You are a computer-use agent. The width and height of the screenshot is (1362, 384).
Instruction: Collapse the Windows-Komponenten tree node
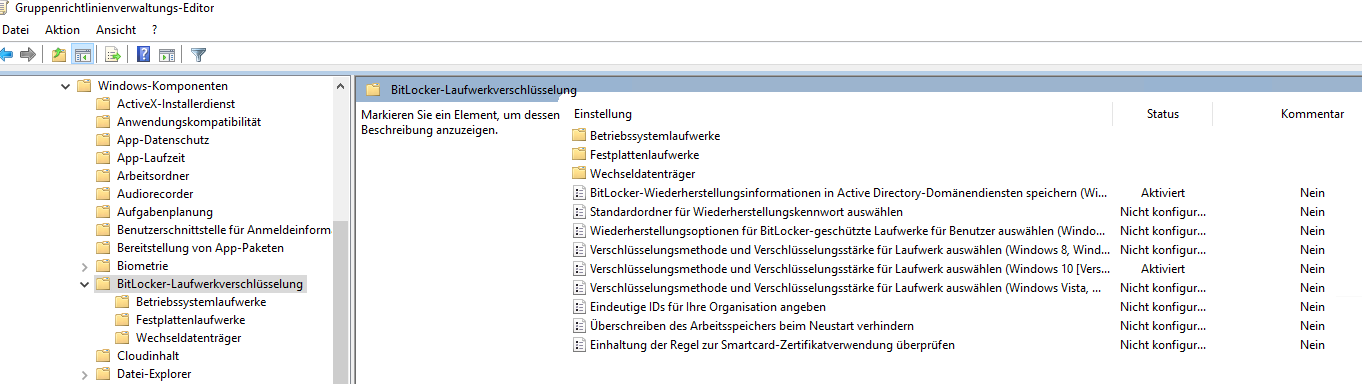pyautogui.click(x=65, y=86)
